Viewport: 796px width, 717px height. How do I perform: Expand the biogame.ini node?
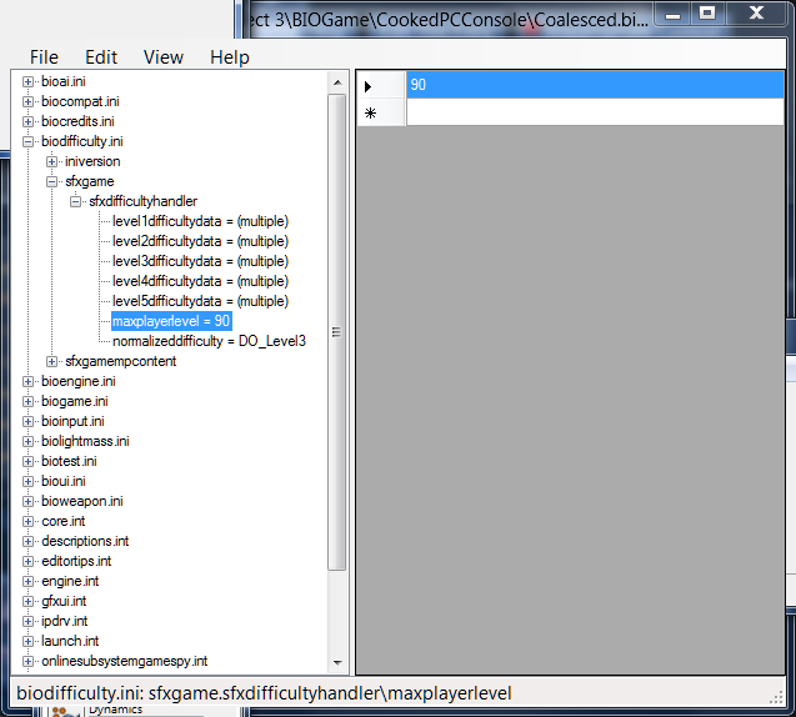(28, 402)
